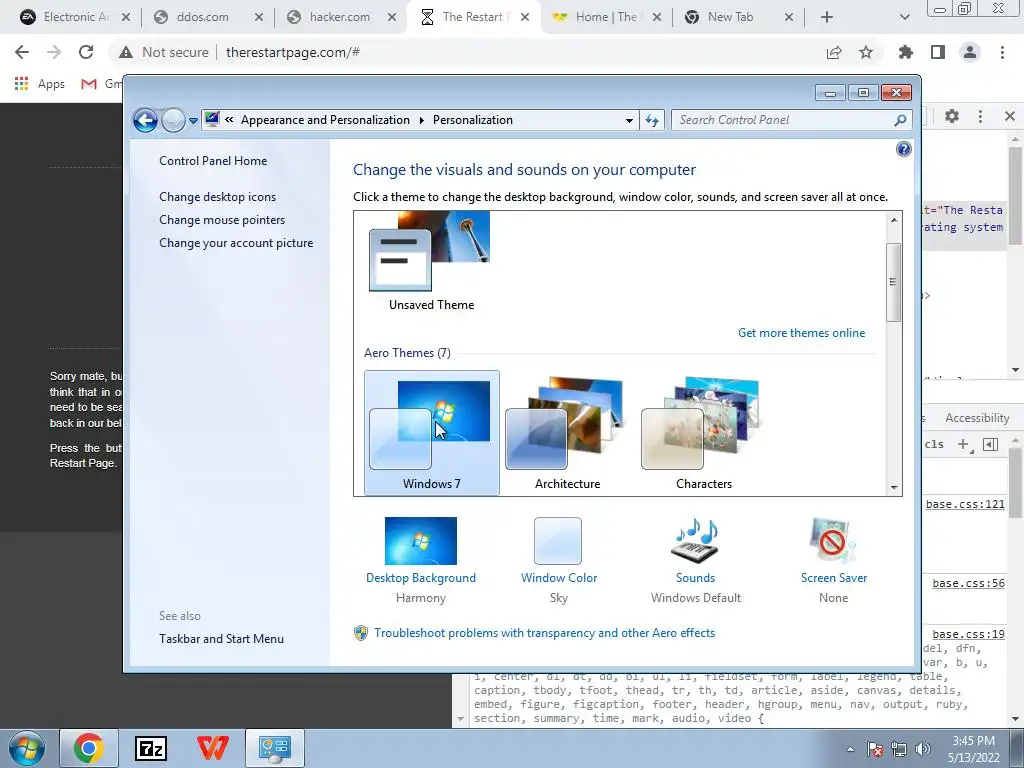Open a new browser tab with plus
Image resolution: width=1024 pixels, height=768 pixels.
[827, 18]
